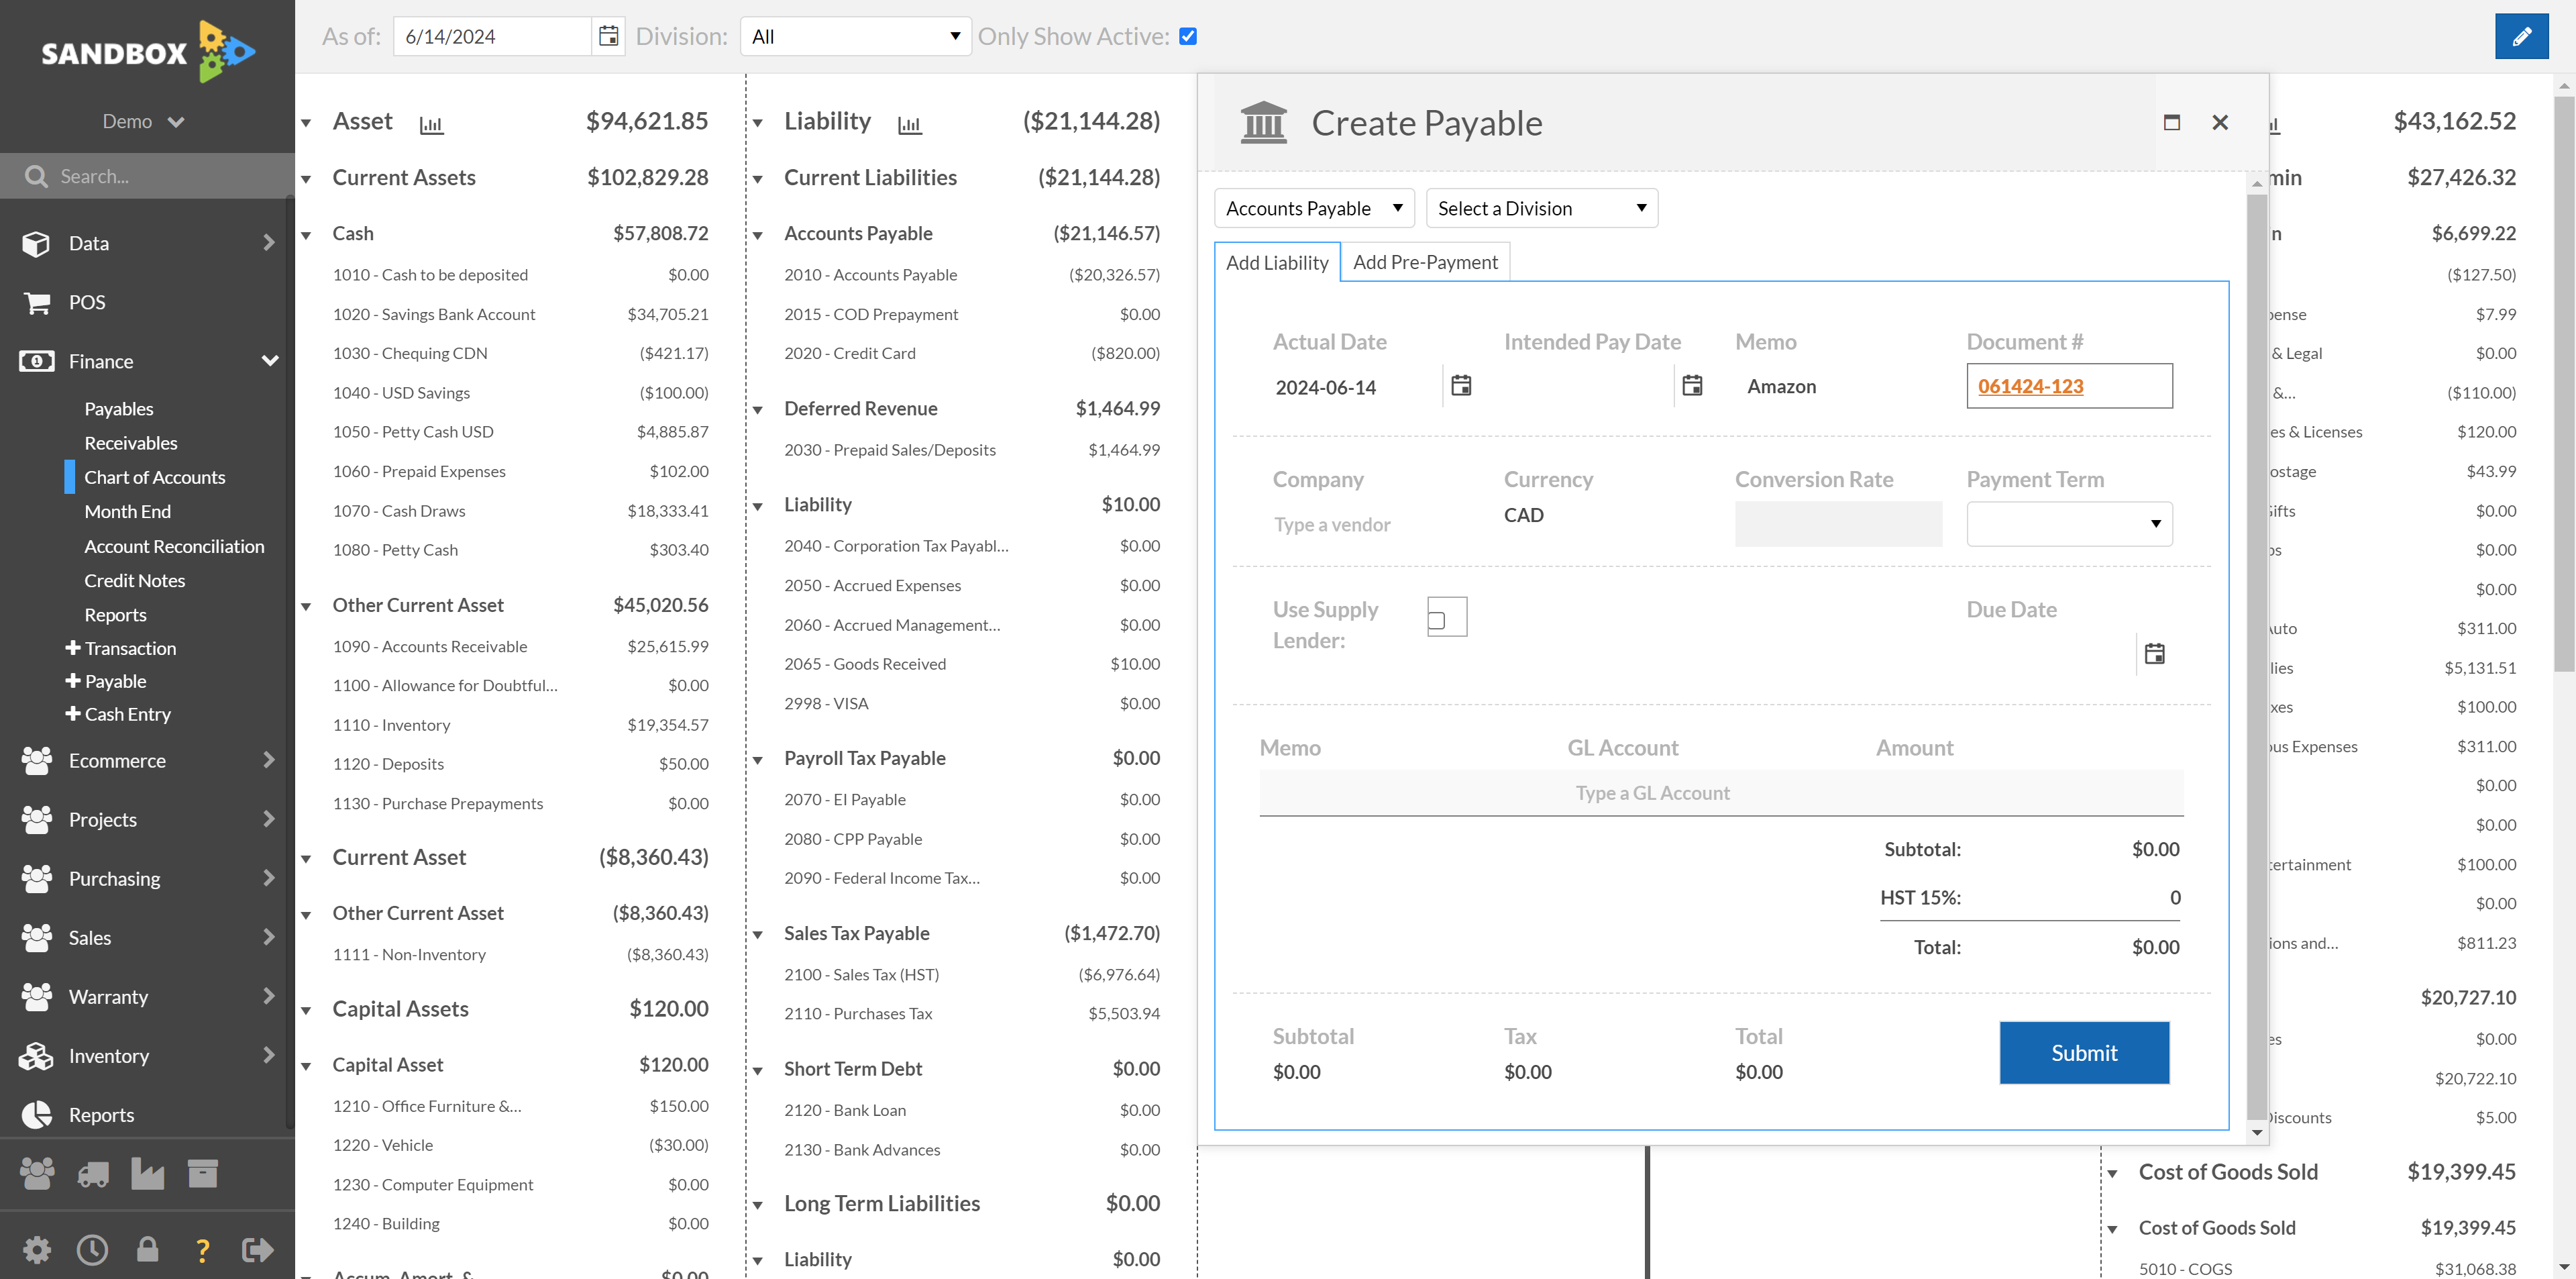The width and height of the screenshot is (2576, 1279).
Task: Collapse the Cash group triangle
Action: (x=306, y=235)
